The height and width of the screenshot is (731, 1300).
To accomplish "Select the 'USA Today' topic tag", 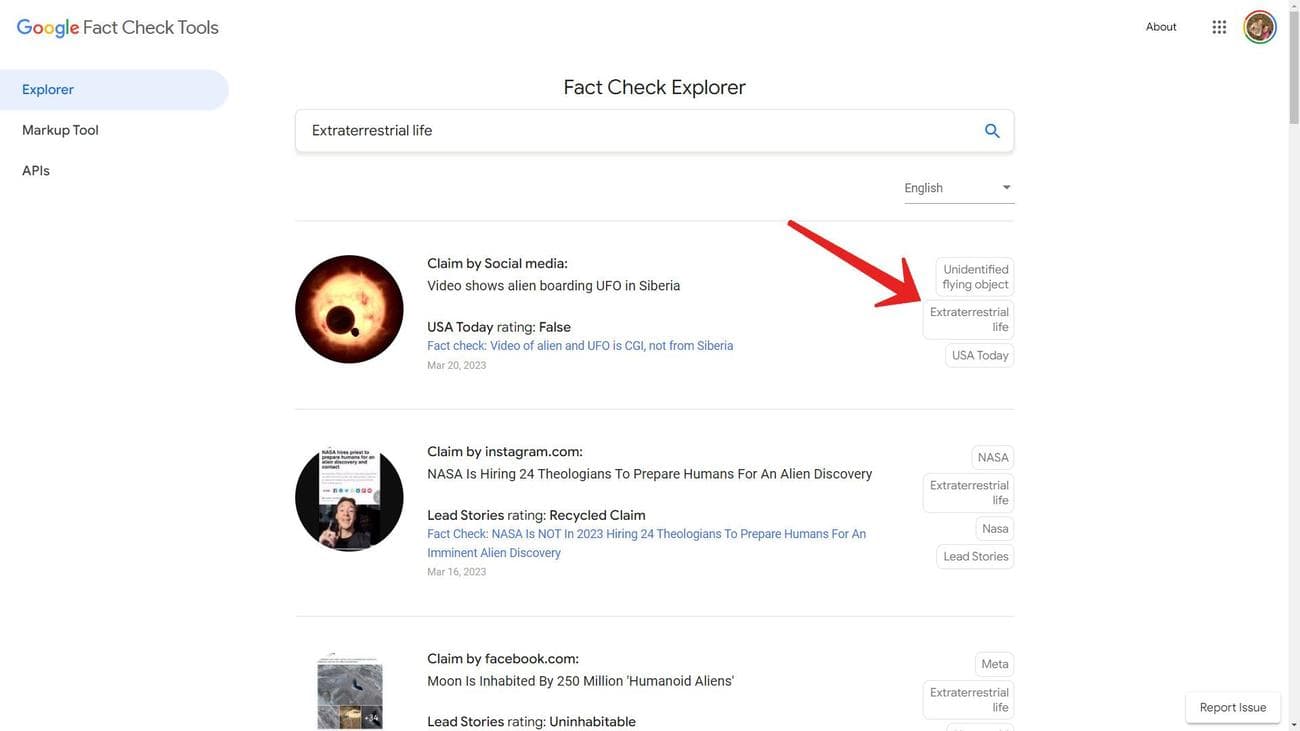I will click(x=978, y=356).
